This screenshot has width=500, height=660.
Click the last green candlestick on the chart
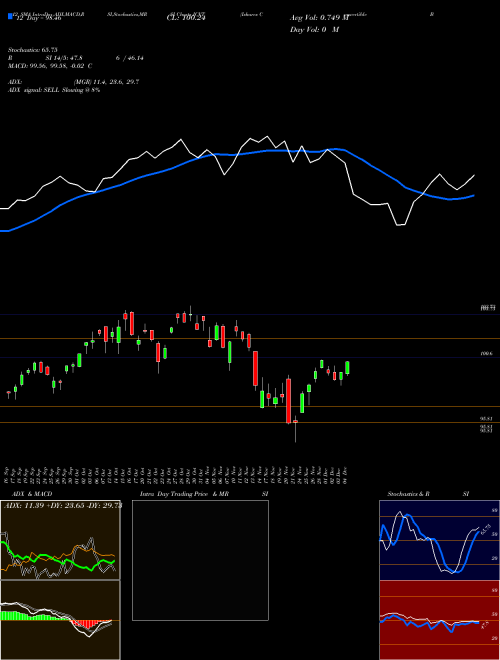[x=347, y=368]
